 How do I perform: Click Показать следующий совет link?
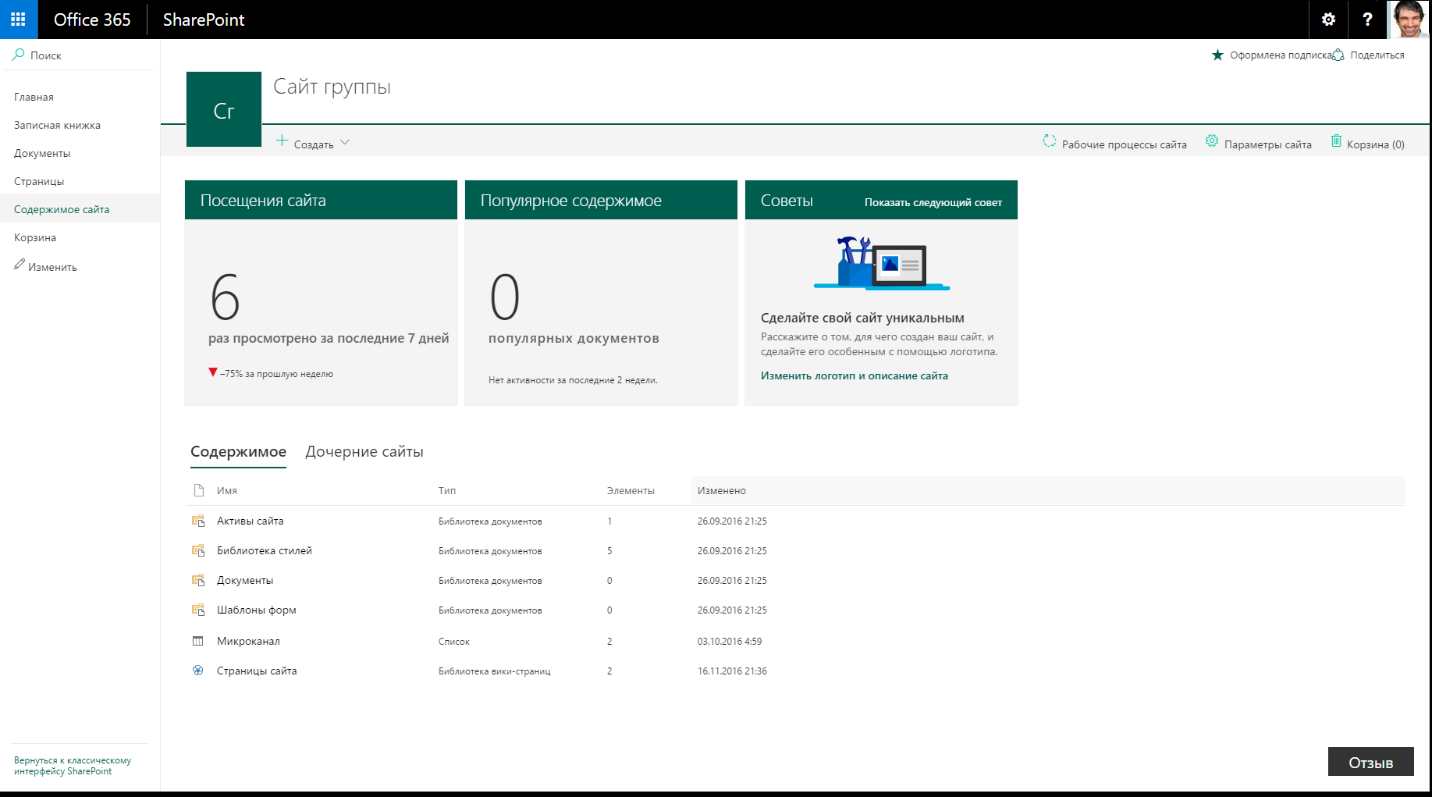[x=932, y=202]
